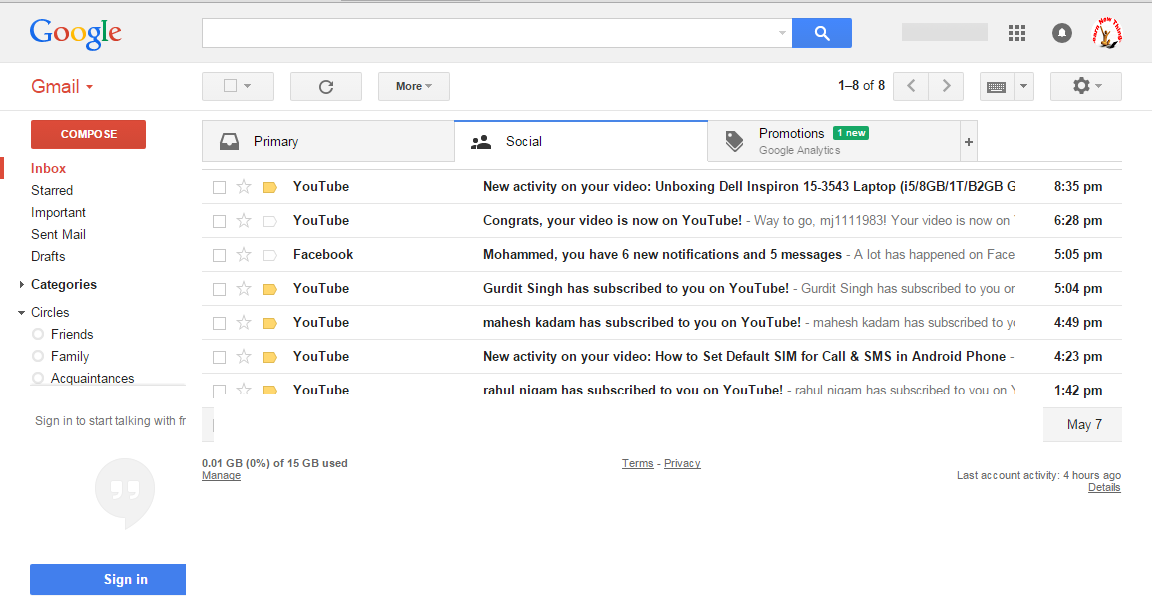Open the notifications bell
This screenshot has height=605, width=1152.
click(x=1062, y=33)
